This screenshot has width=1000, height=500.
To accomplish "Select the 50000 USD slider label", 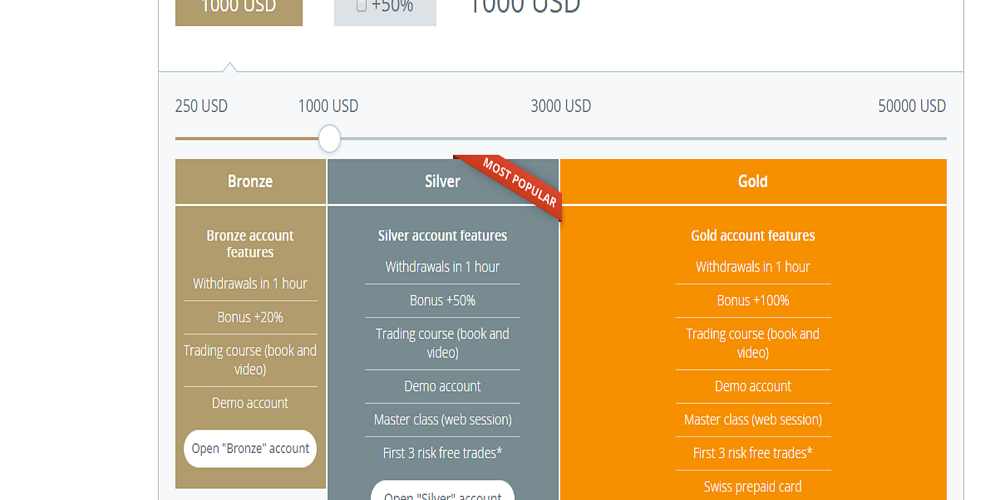I will 912,106.
